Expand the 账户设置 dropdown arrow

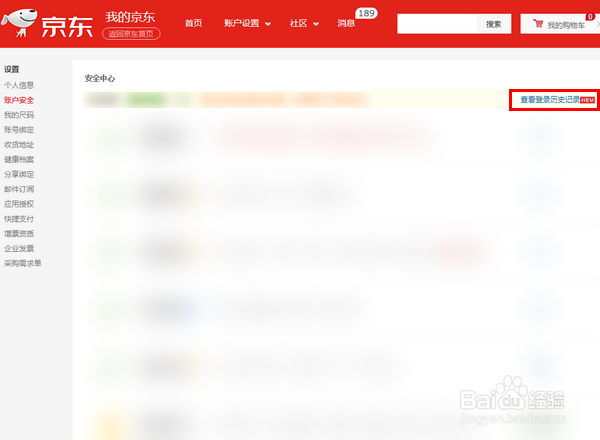tap(268, 24)
